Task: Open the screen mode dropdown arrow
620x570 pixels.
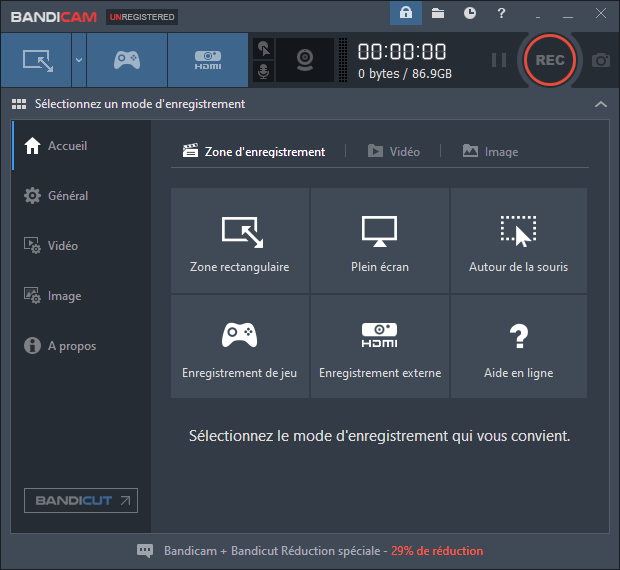Action: click(79, 60)
